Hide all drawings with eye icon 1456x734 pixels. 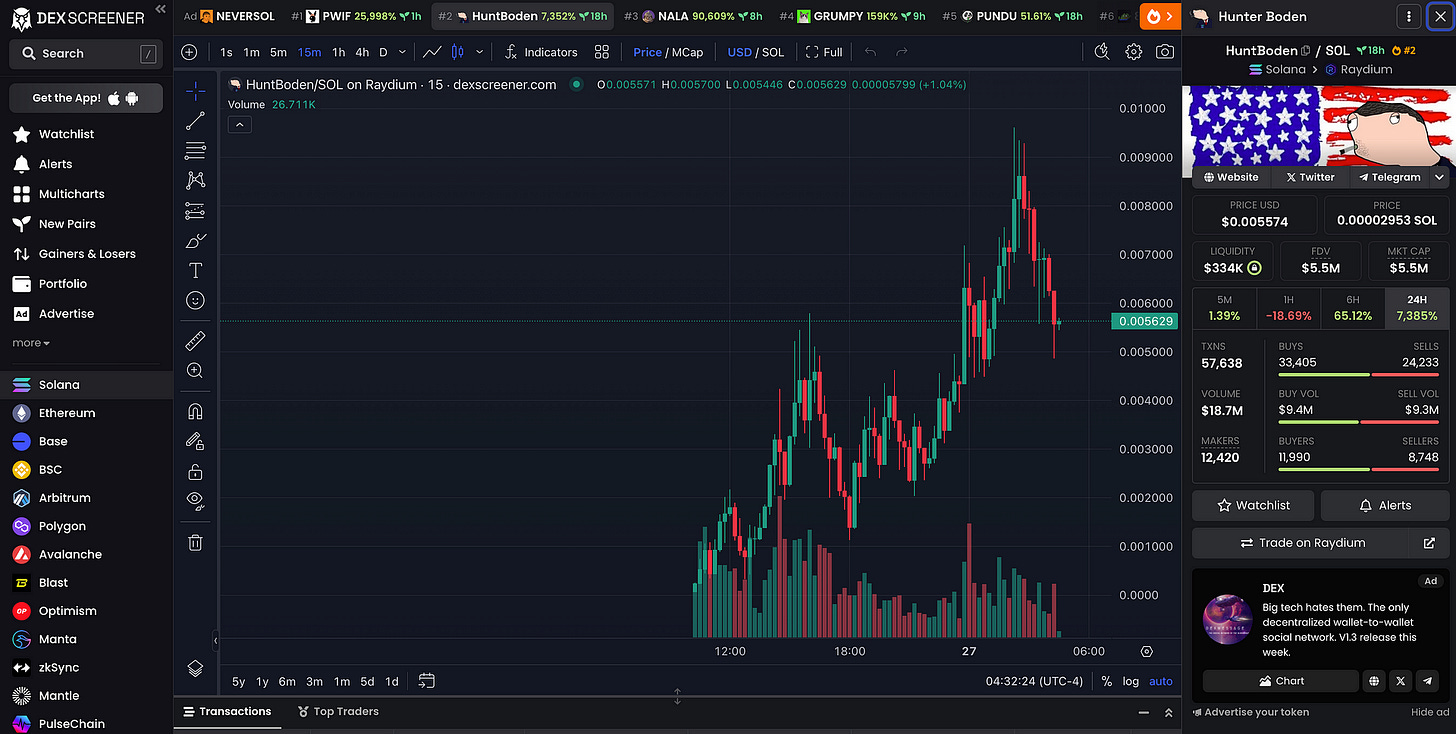[195, 500]
